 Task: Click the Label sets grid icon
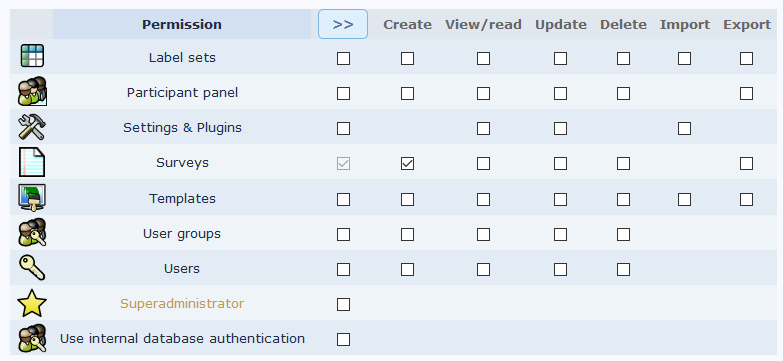pos(32,56)
